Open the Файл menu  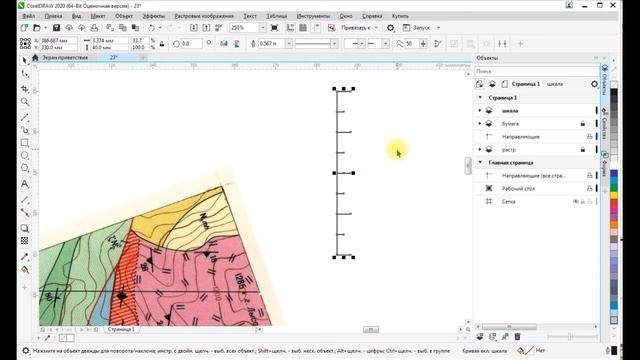click(29, 16)
